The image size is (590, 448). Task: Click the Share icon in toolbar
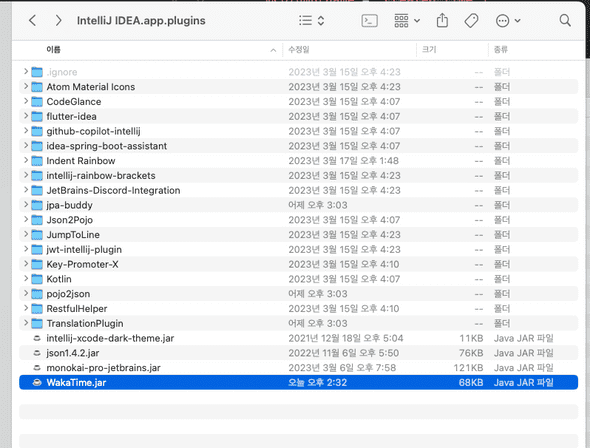tap(442, 20)
